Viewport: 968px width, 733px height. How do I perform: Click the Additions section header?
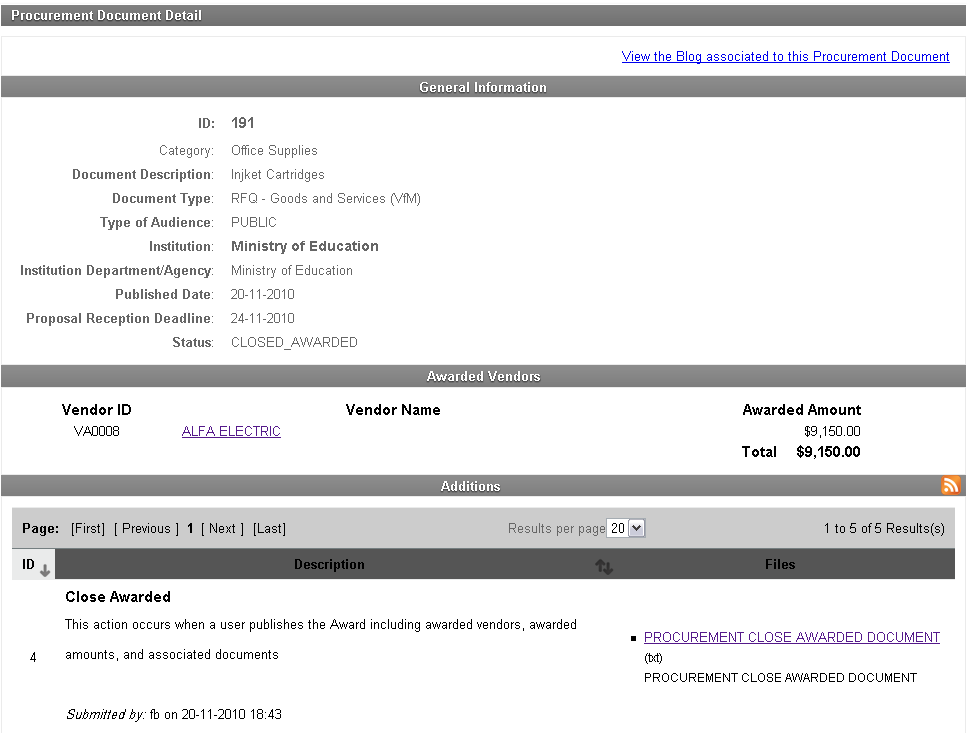470,486
